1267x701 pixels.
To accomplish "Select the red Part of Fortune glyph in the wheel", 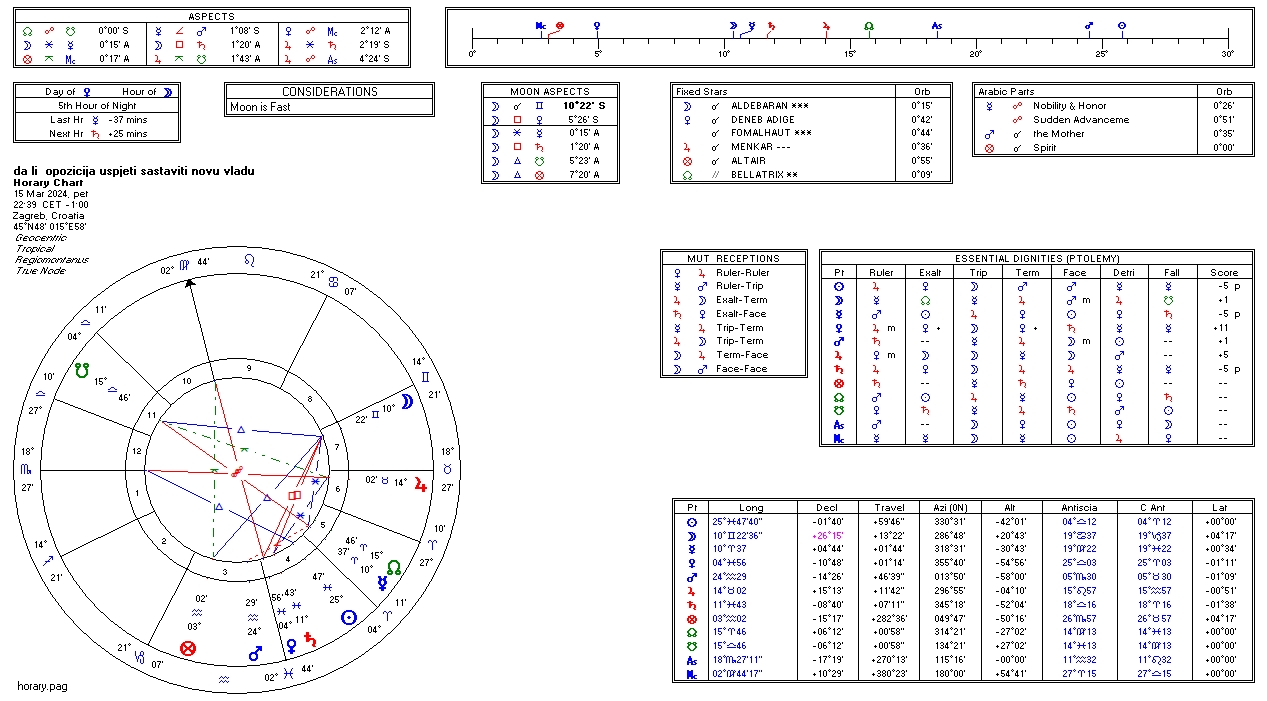I will 186,648.
